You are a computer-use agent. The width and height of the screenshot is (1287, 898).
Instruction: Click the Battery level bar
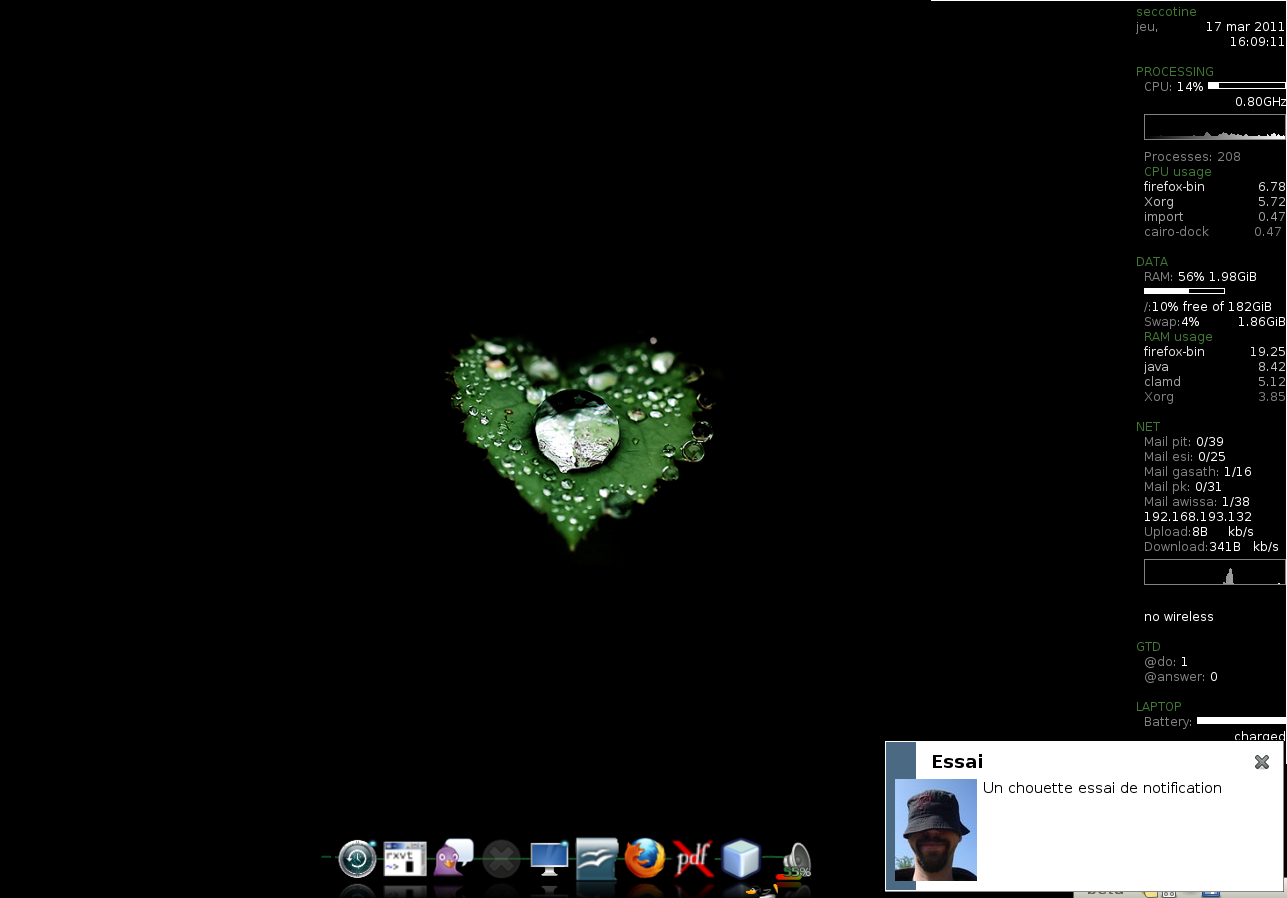pyautogui.click(x=1241, y=720)
